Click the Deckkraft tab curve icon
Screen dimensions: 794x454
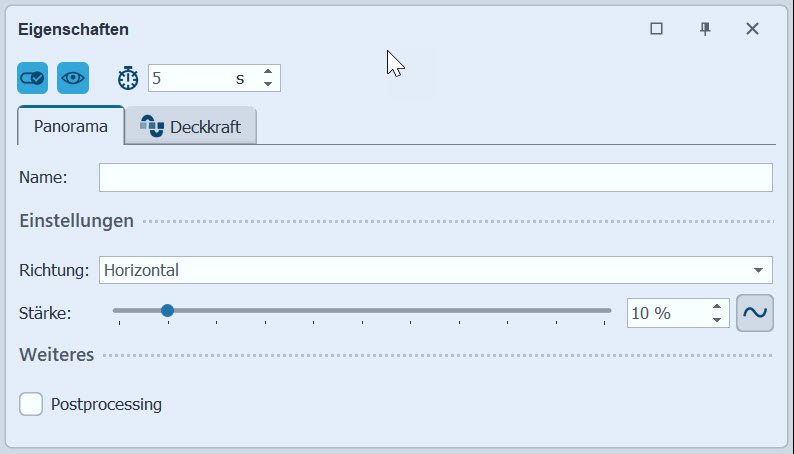pos(152,127)
